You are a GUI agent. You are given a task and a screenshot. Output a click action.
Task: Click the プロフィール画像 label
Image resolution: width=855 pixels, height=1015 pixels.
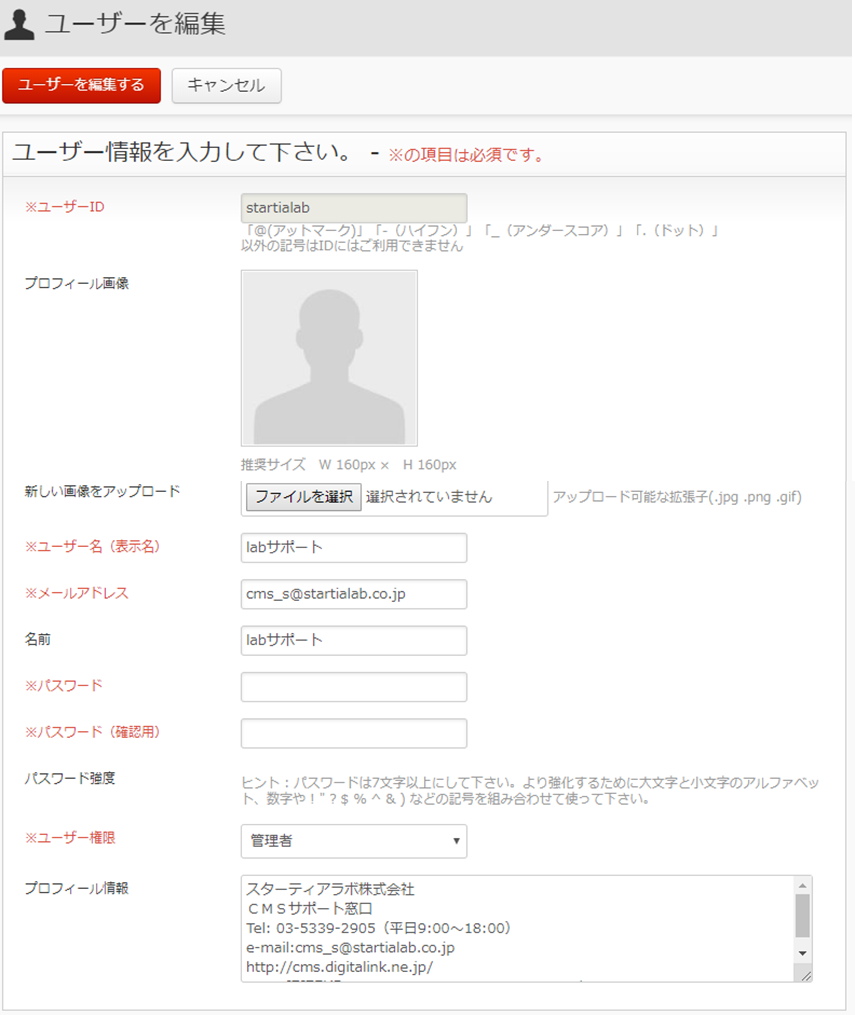[x=76, y=284]
